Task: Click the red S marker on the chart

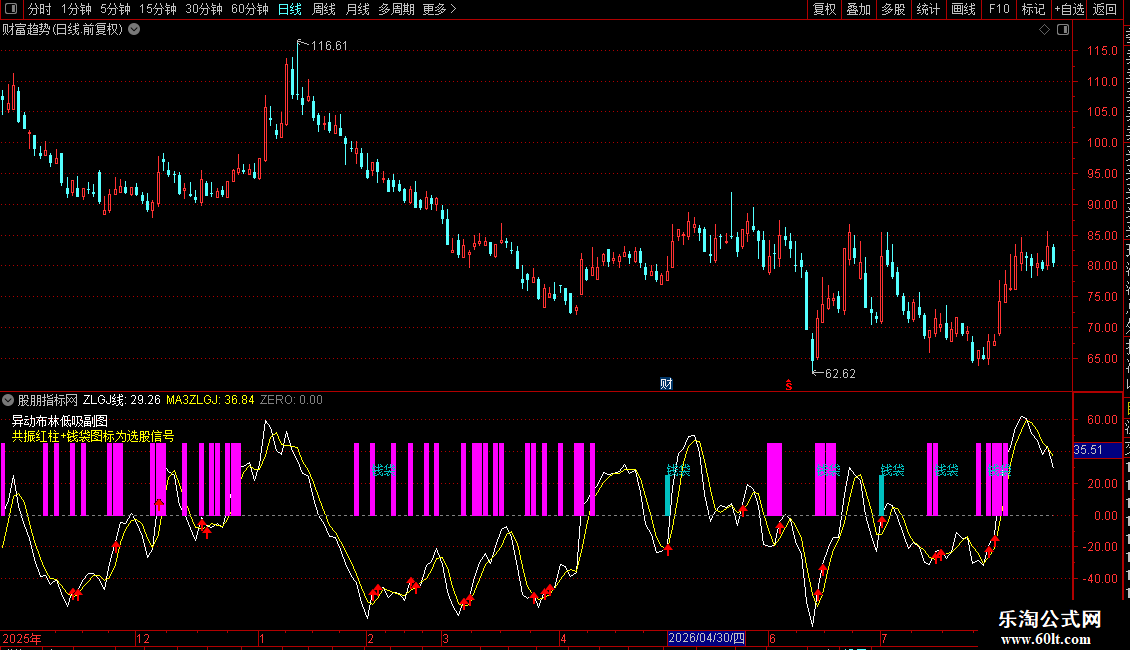Action: point(788,385)
